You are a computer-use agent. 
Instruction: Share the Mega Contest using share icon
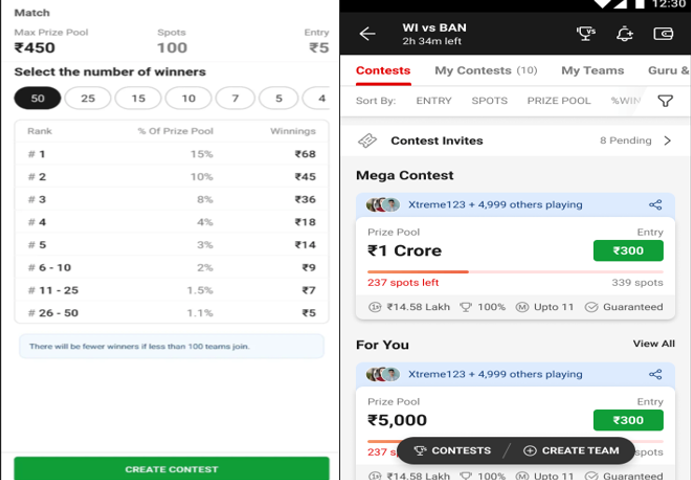click(655, 205)
